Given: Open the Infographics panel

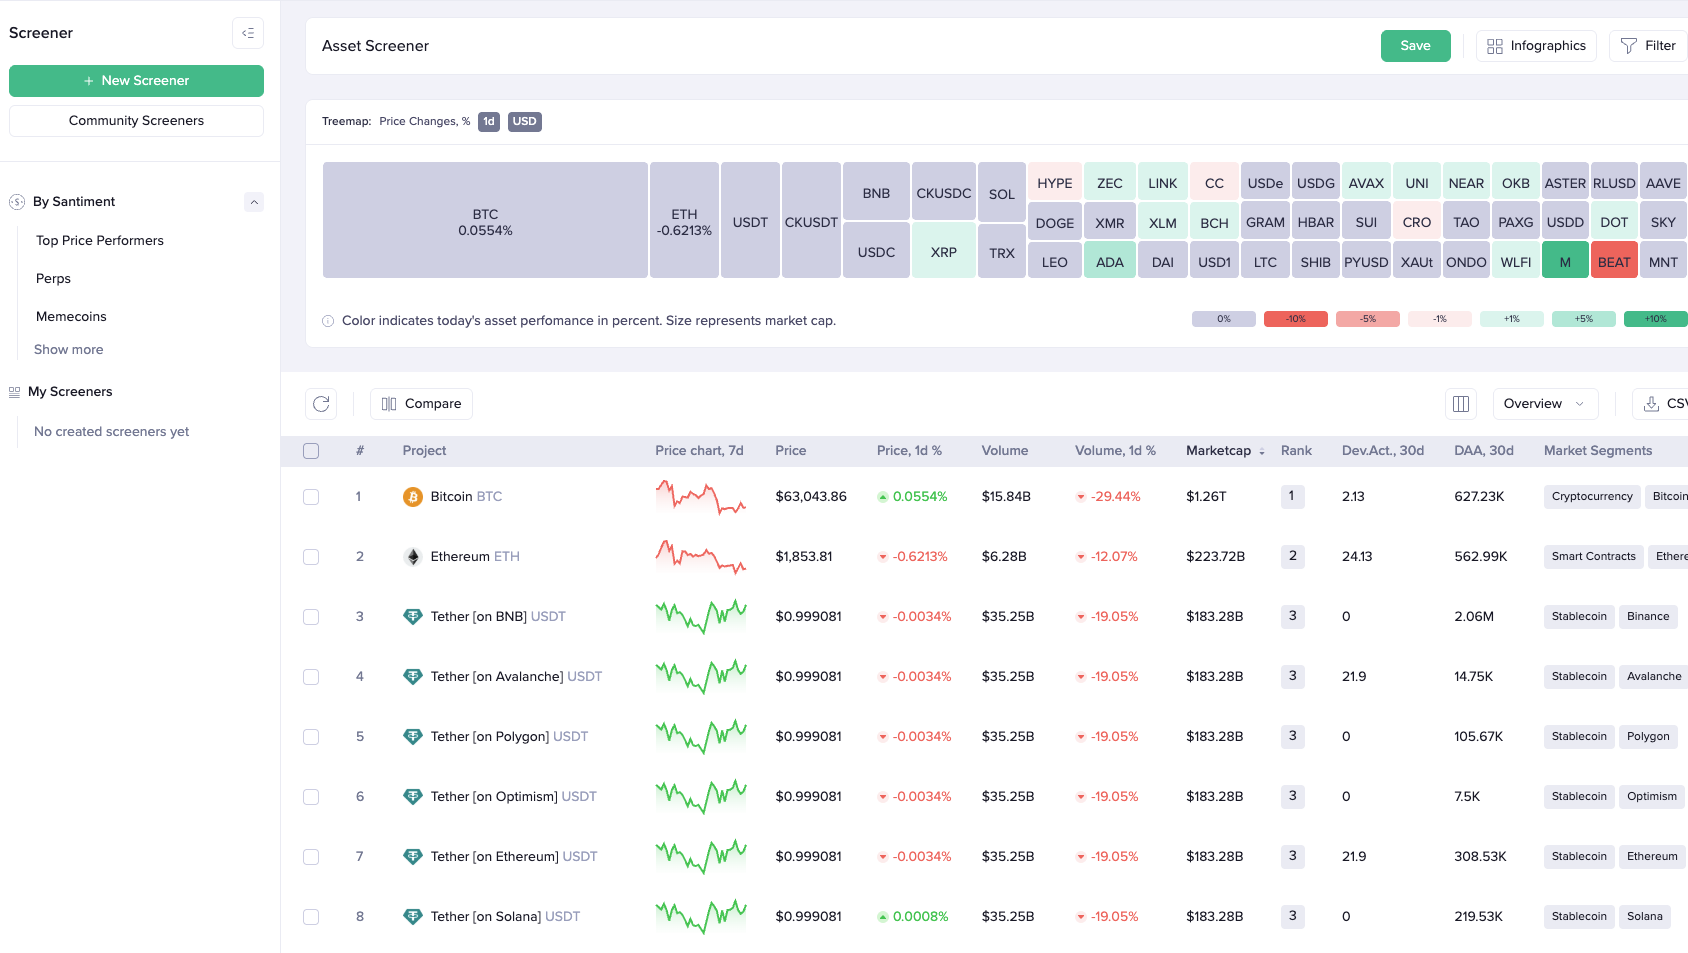Looking at the screenshot, I should [1536, 46].
